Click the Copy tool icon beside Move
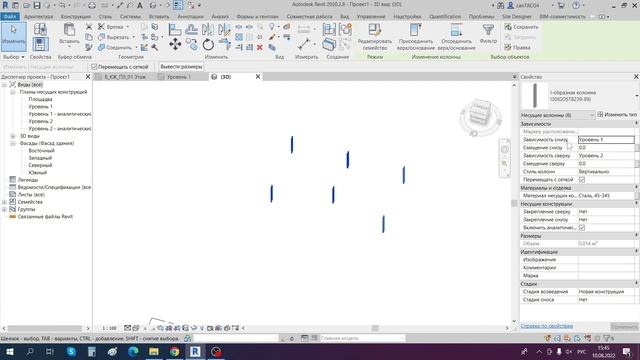Image resolution: width=640 pixels, height=360 pixels. tap(191, 44)
